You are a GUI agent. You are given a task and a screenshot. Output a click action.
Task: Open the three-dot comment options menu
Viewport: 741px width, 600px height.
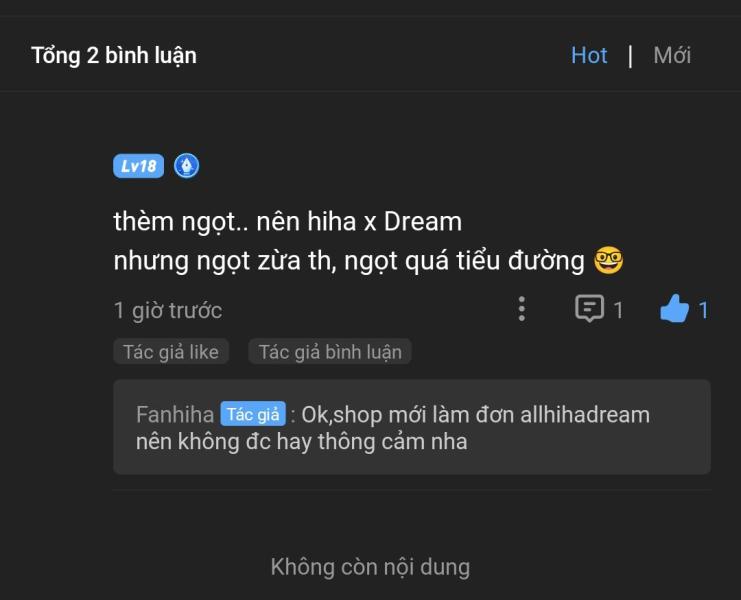pos(522,309)
